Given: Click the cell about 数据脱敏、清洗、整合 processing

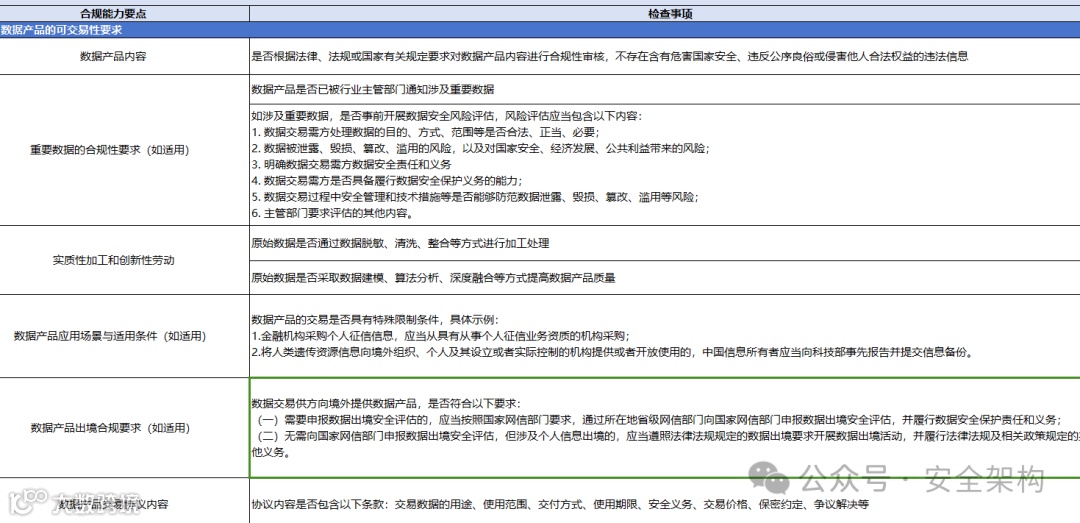Looking at the screenshot, I should tap(665, 243).
